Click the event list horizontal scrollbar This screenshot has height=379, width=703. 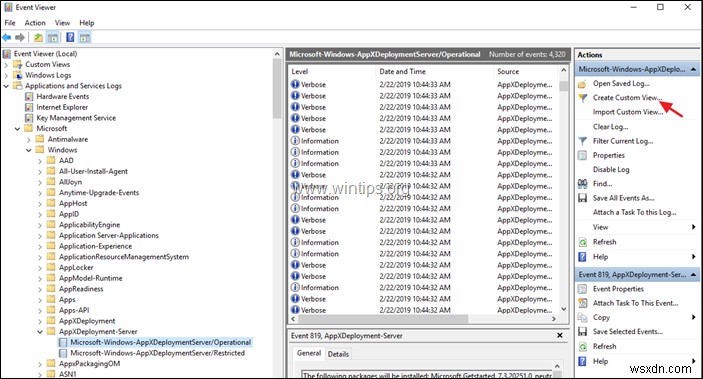383,319
